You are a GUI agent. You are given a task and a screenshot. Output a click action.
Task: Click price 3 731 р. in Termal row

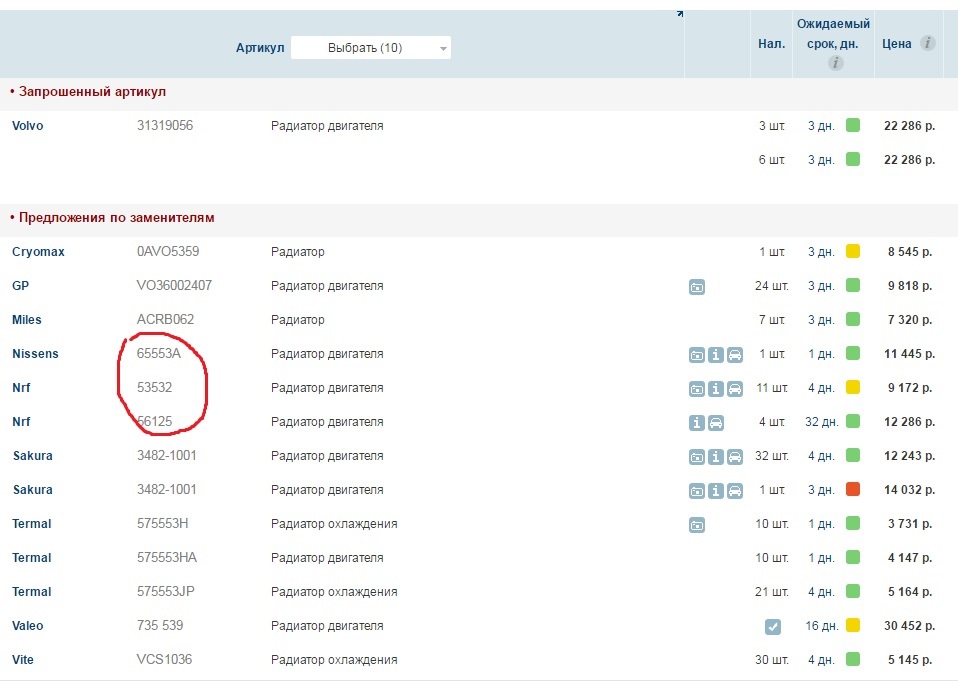tap(910, 523)
